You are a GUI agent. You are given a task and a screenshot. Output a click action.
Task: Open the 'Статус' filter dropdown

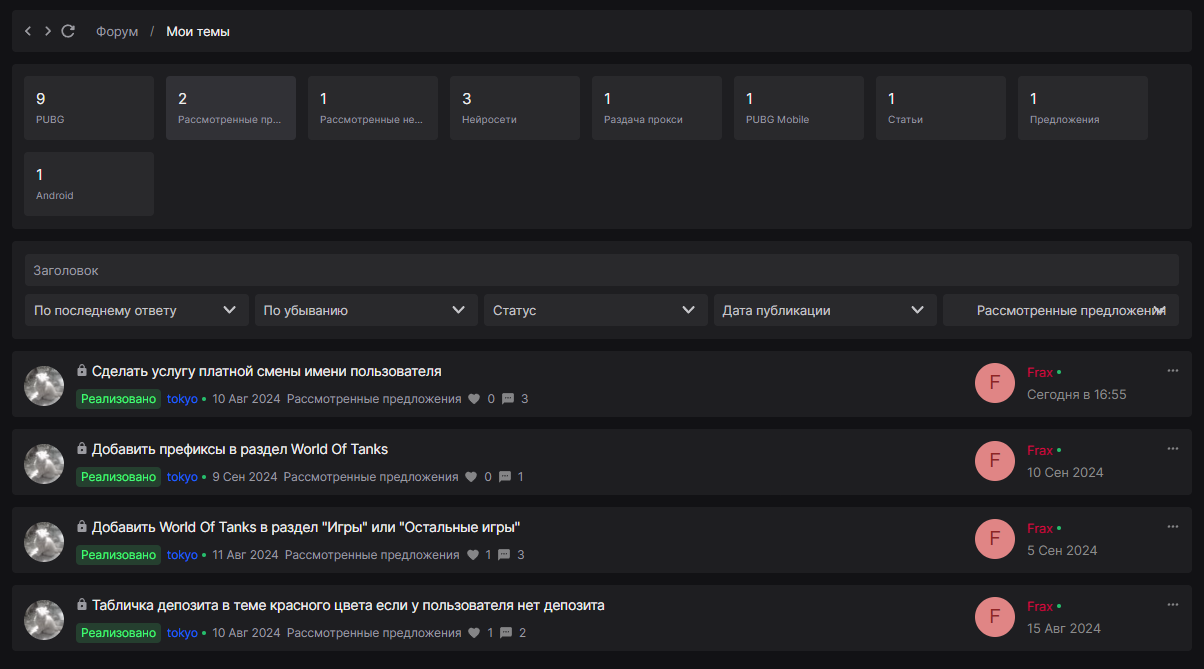coord(595,310)
